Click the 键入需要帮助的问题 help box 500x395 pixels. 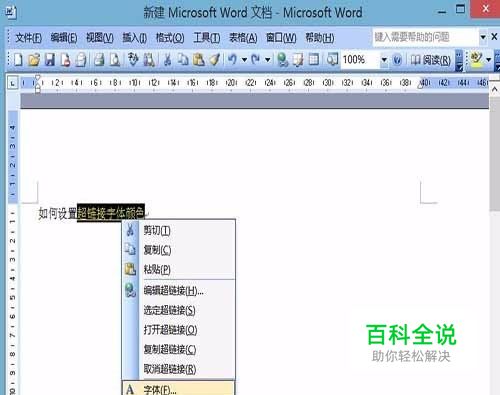point(425,37)
